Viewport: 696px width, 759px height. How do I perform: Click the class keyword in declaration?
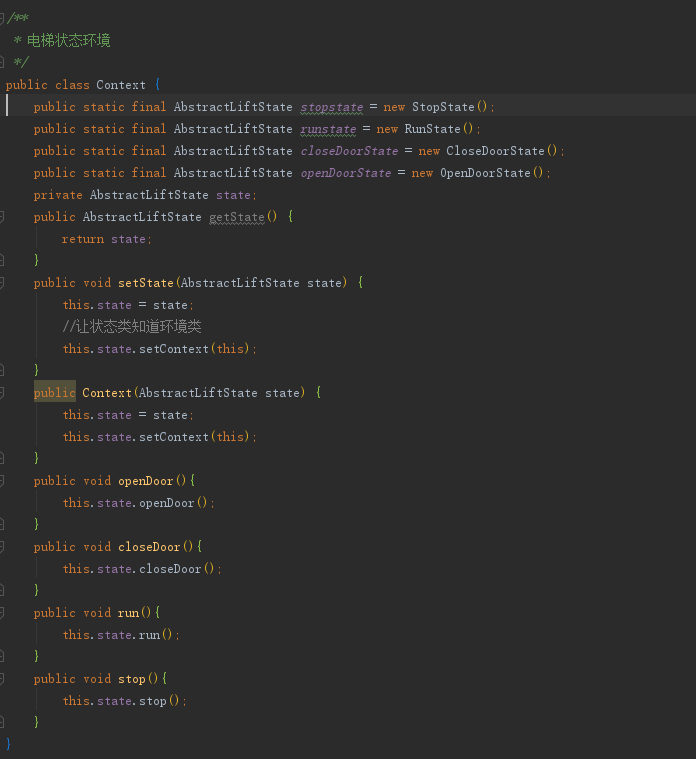[72, 85]
